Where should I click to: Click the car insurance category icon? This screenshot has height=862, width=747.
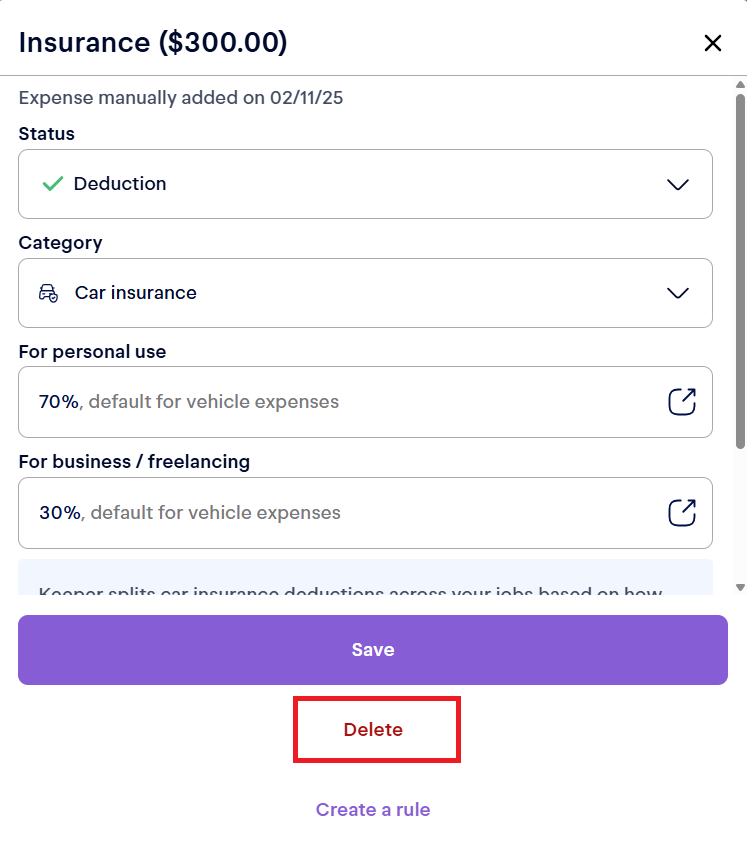coord(48,293)
